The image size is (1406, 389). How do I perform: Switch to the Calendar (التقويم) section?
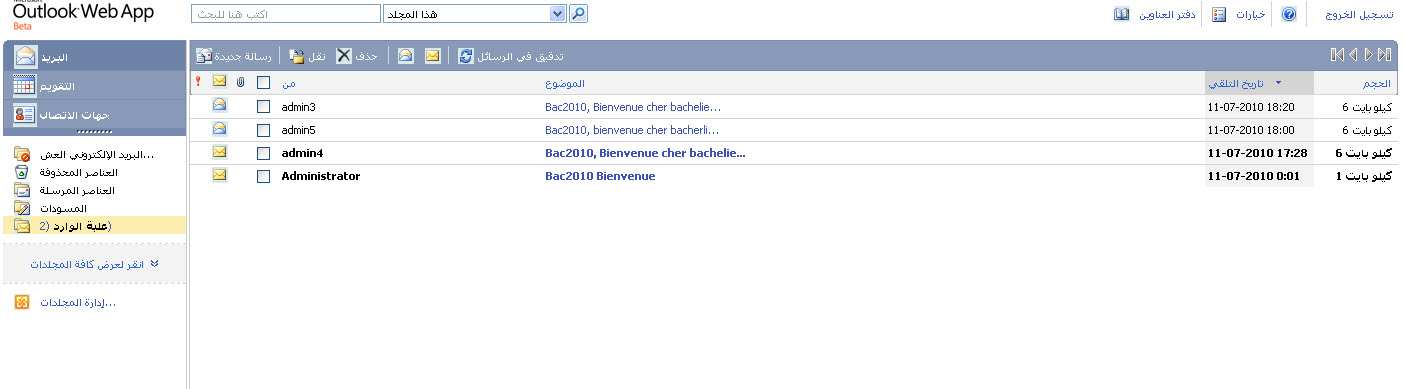click(x=94, y=86)
